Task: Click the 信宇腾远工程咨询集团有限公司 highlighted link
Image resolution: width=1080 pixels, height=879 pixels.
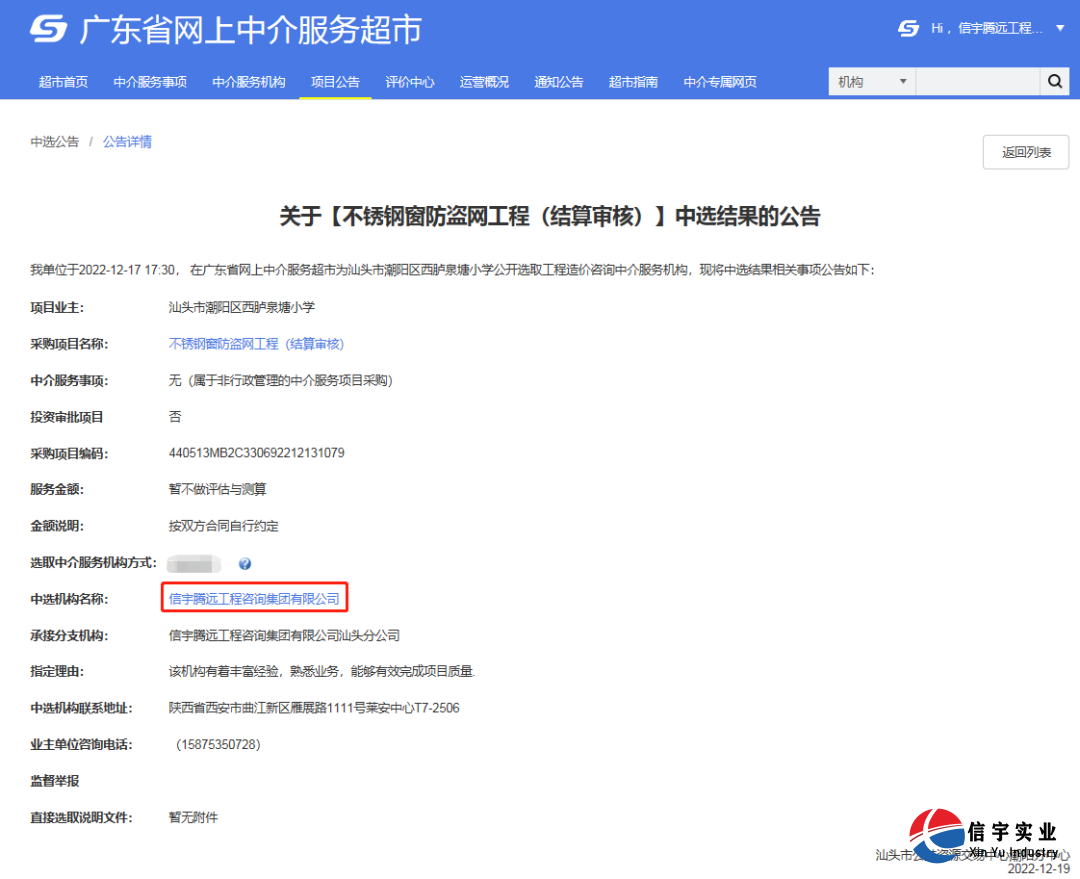Action: click(256, 597)
